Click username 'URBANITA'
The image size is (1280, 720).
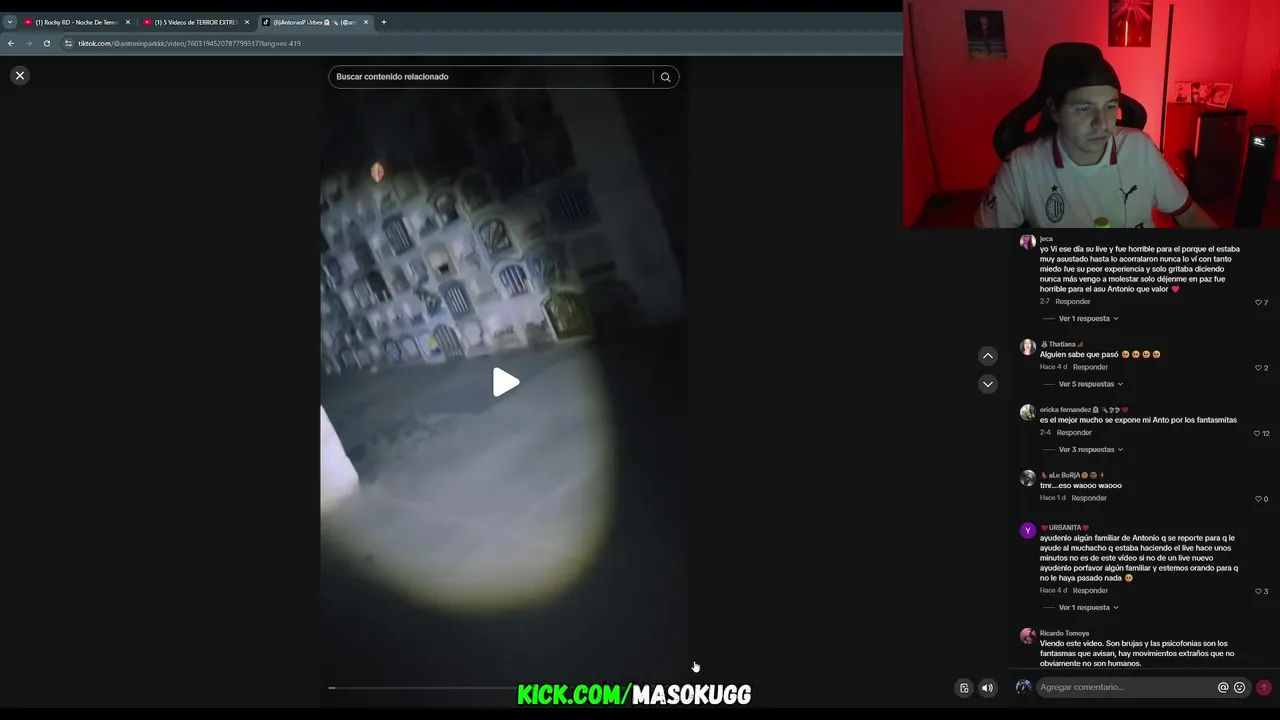(1065, 528)
